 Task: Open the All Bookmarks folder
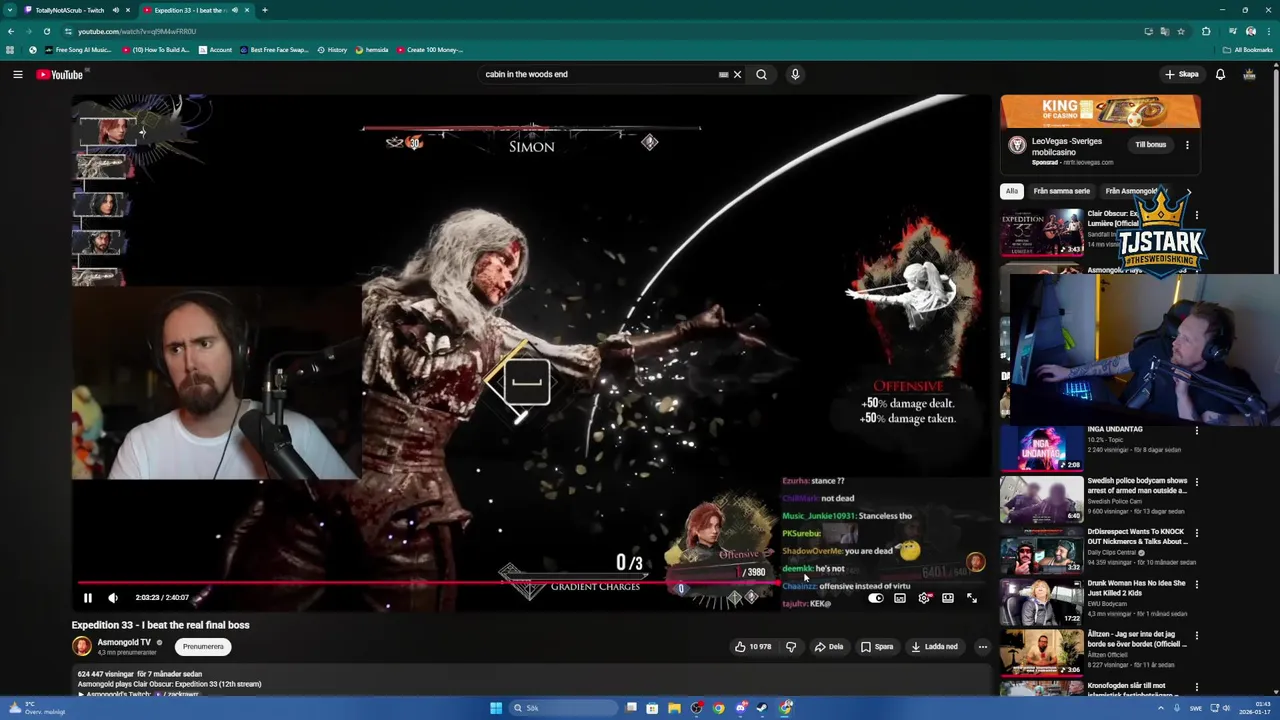(1248, 50)
